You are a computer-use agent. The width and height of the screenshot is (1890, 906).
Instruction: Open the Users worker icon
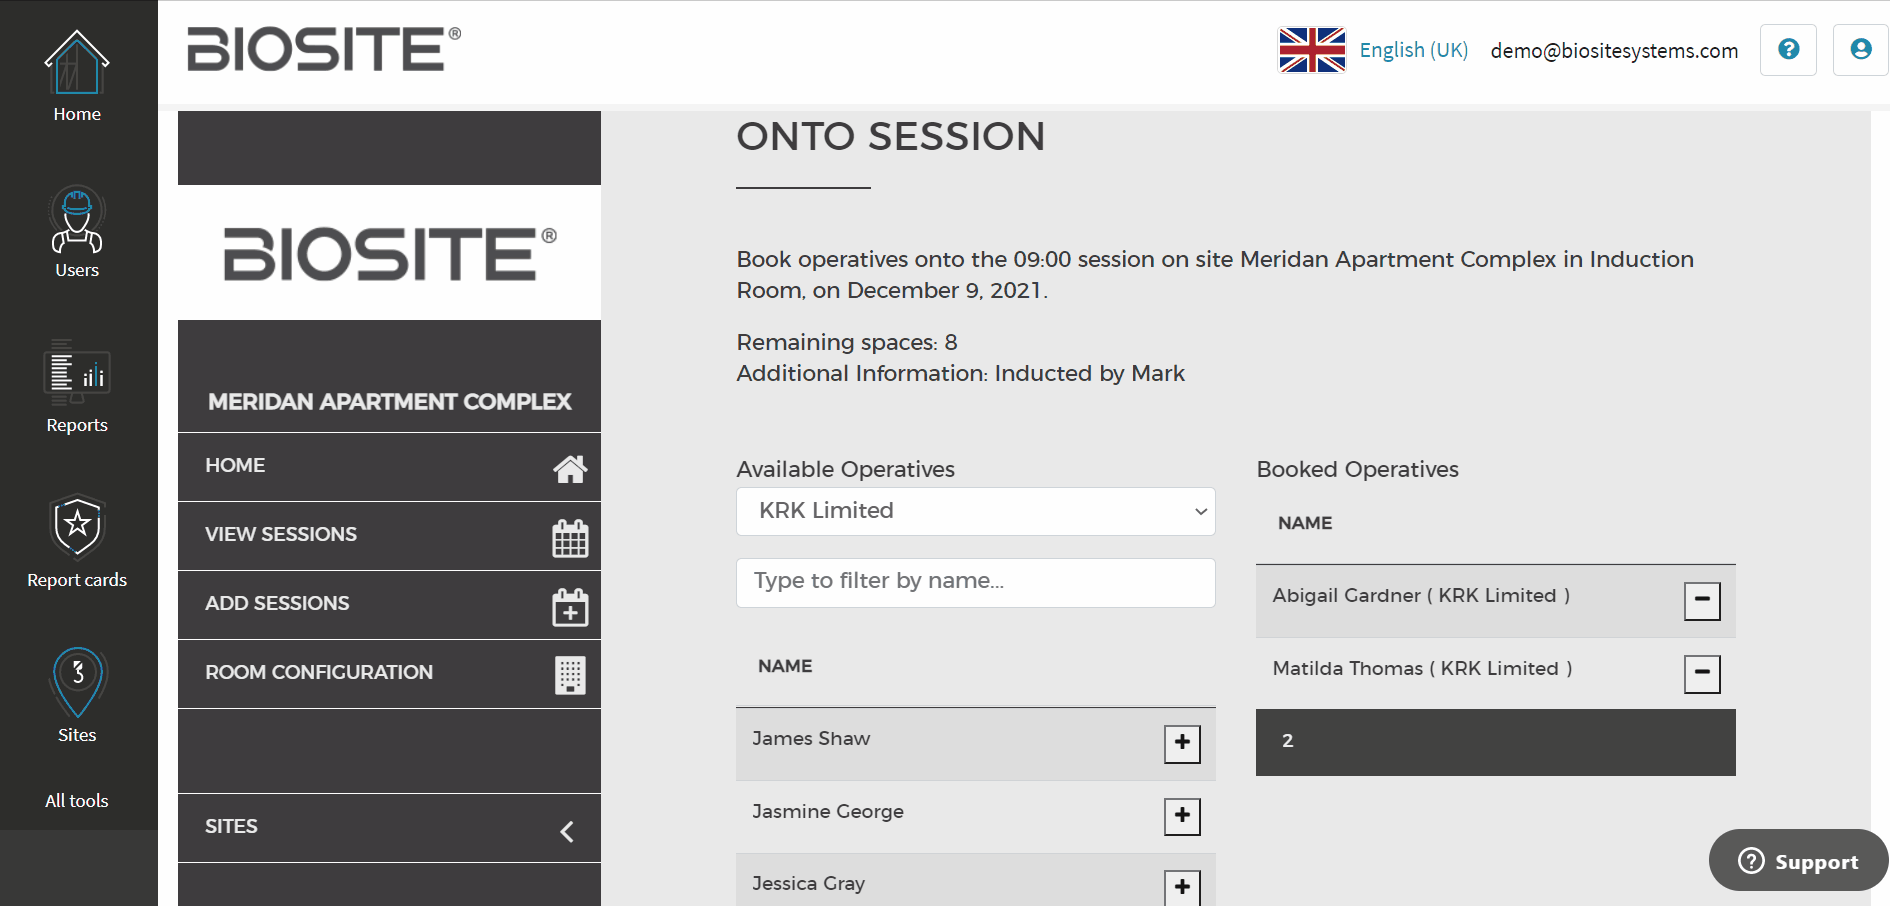pos(77,220)
